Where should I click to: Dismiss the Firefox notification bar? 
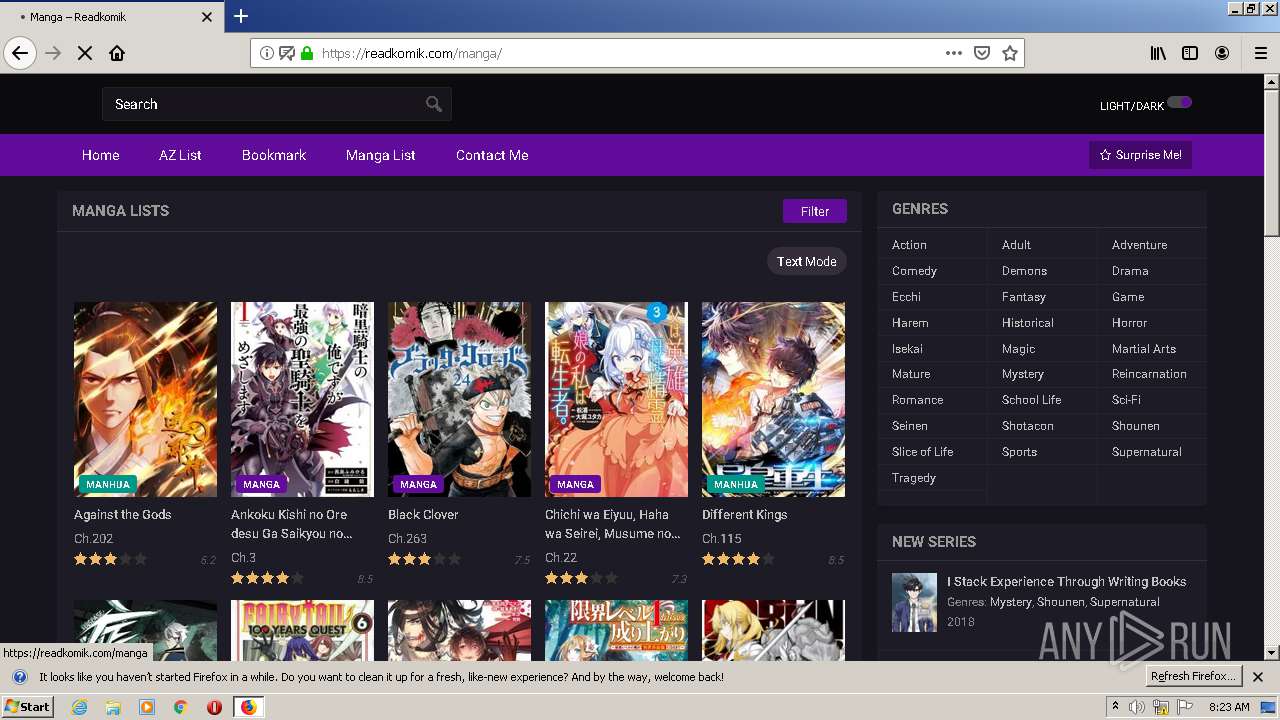[x=1258, y=677]
